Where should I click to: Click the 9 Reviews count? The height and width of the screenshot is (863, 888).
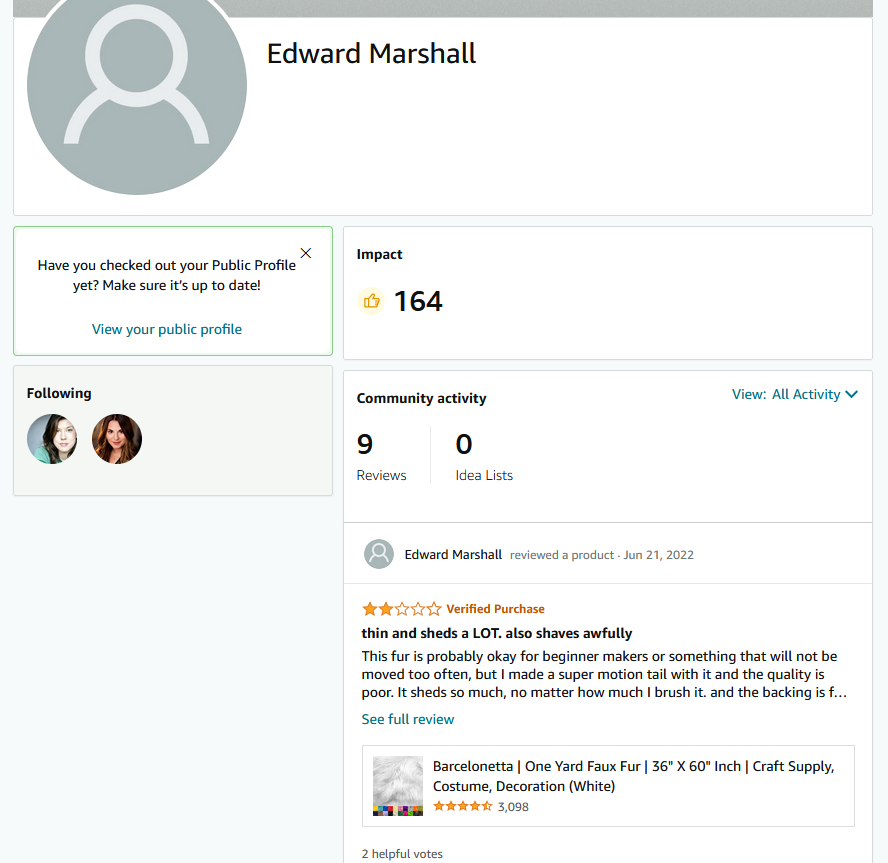381,456
